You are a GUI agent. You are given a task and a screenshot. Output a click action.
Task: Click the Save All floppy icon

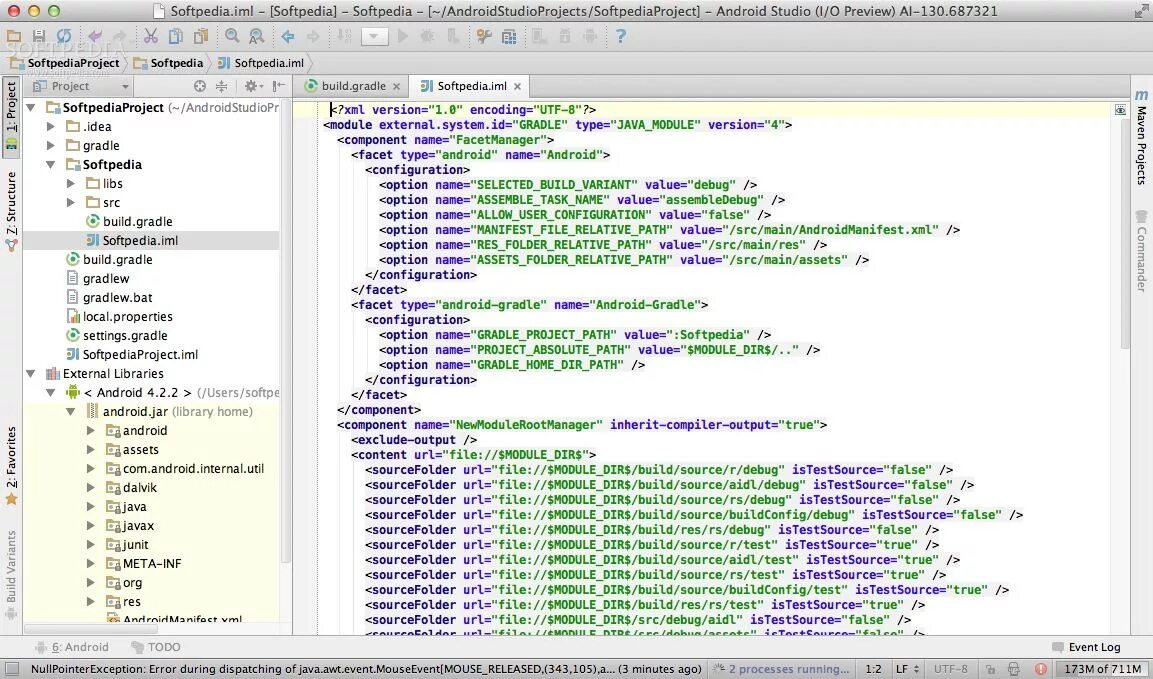(x=39, y=36)
